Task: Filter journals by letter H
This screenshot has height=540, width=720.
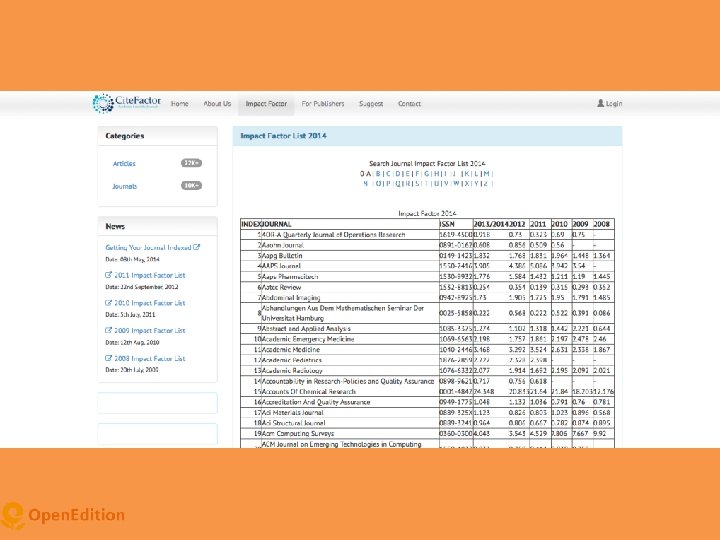Action: pyautogui.click(x=437, y=174)
